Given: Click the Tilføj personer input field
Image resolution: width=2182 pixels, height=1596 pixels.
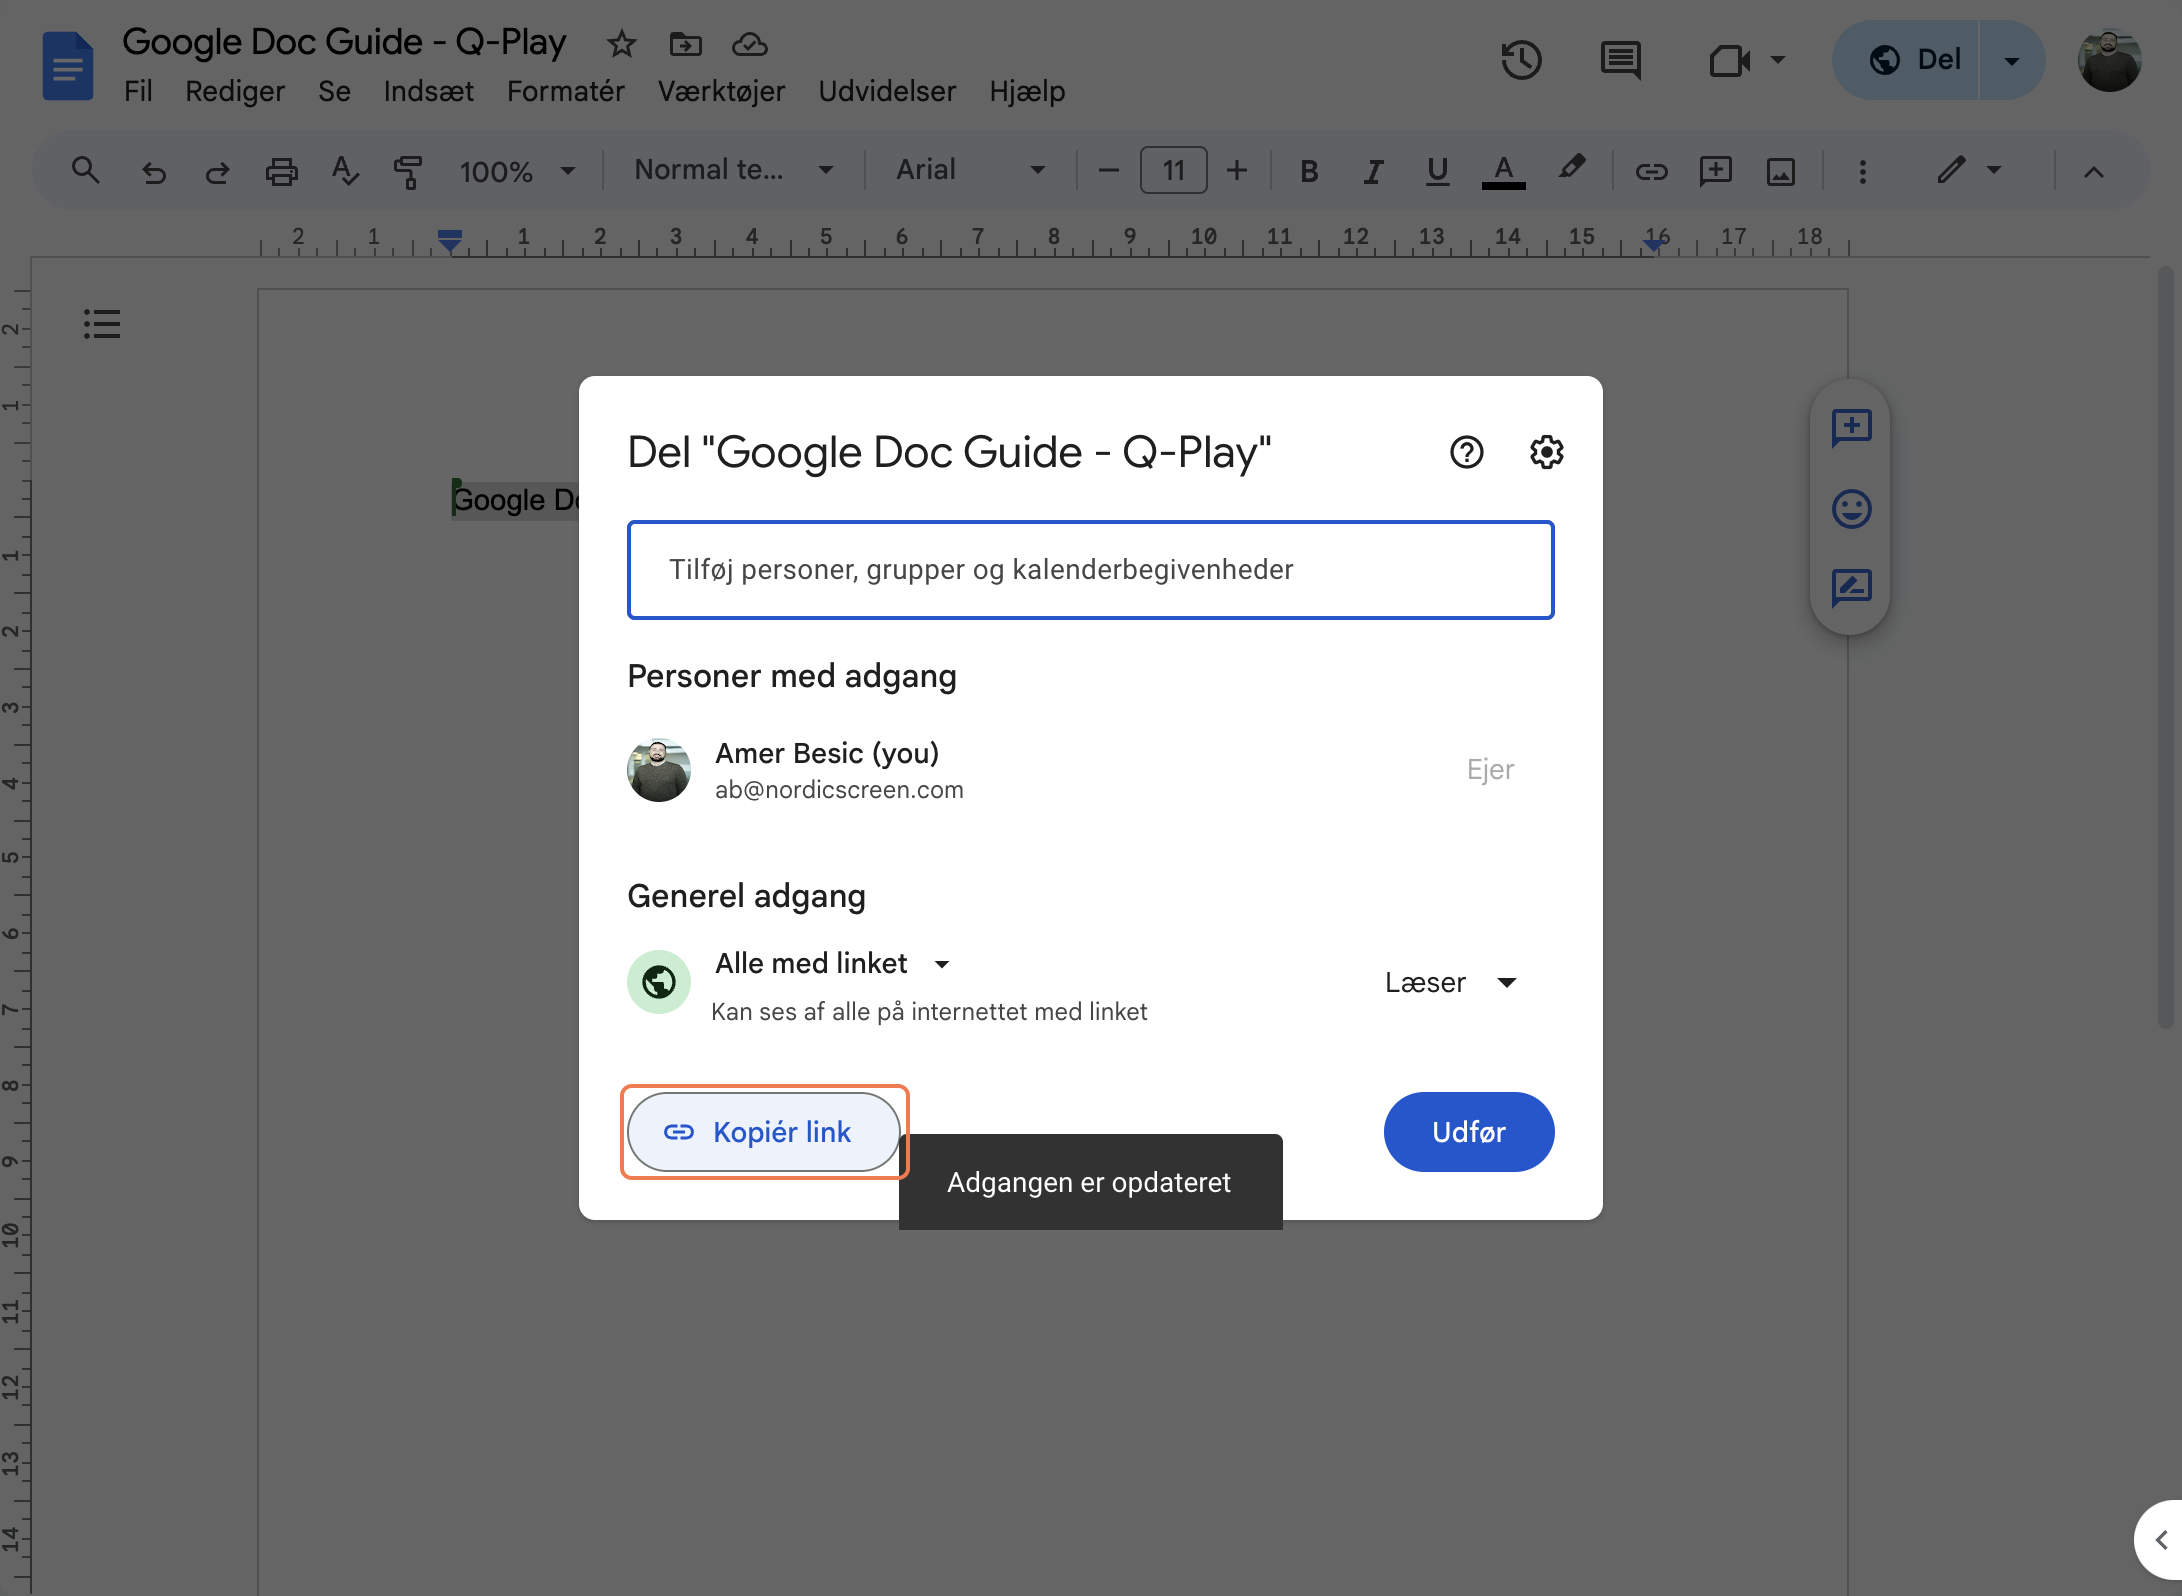Looking at the screenshot, I should [1090, 570].
